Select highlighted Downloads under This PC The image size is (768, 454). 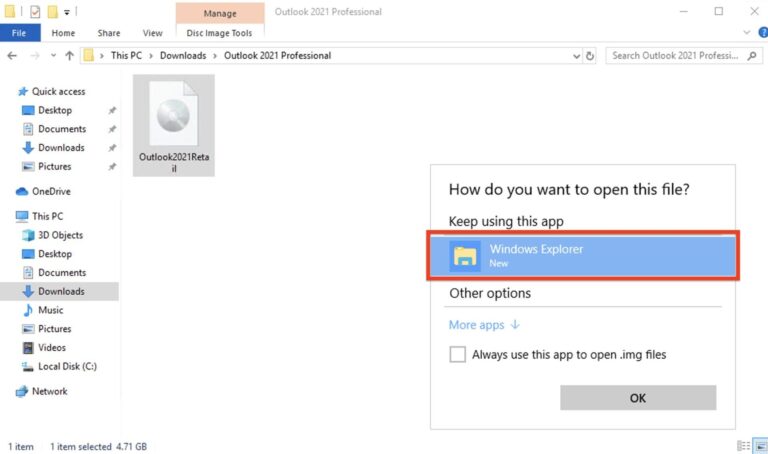pyautogui.click(x=59, y=291)
